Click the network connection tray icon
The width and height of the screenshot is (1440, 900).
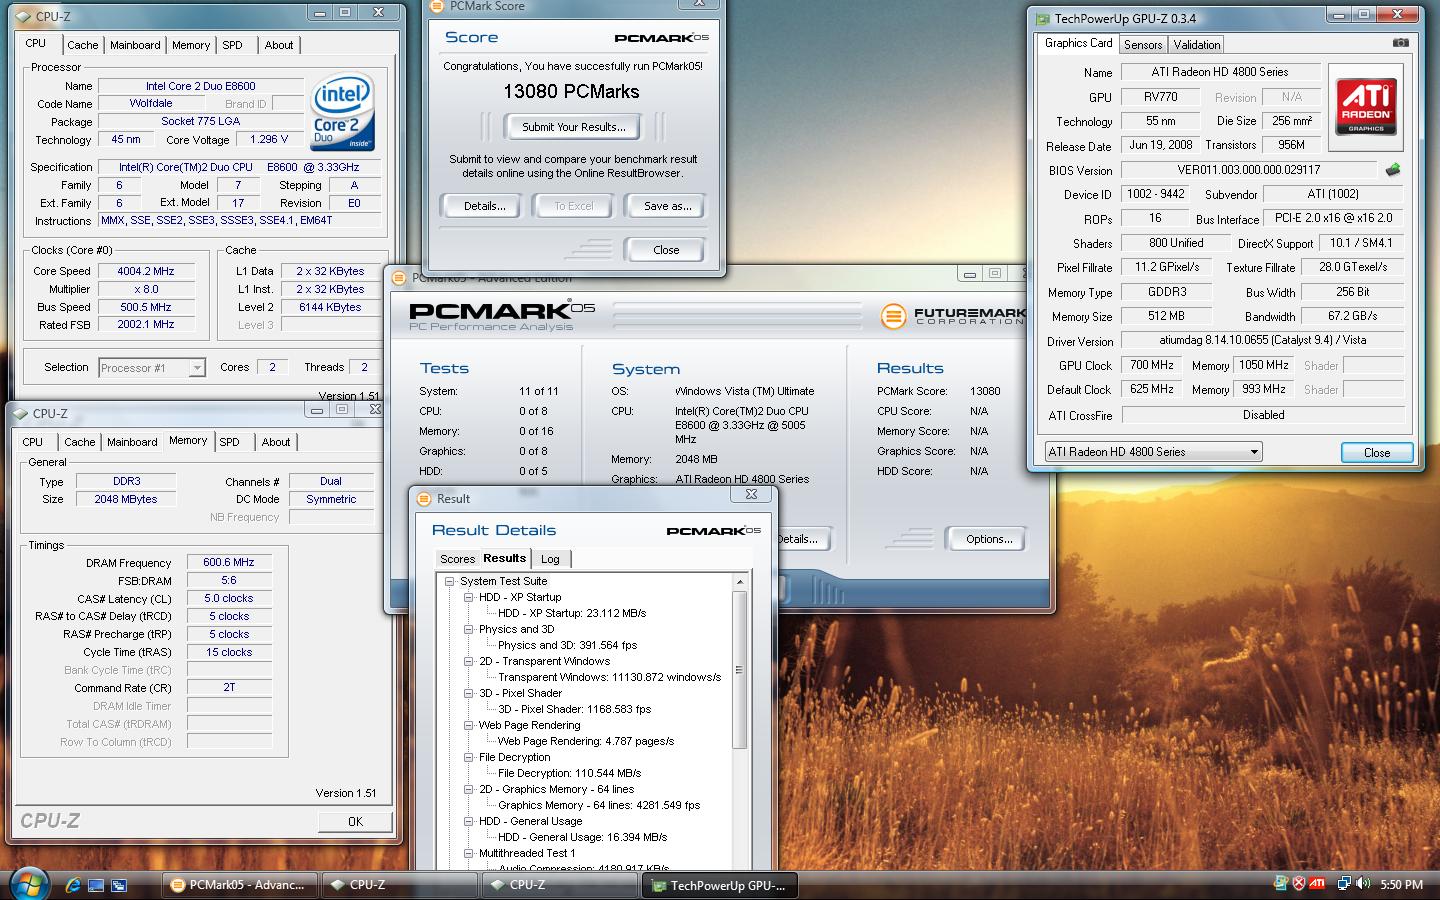coord(1344,884)
